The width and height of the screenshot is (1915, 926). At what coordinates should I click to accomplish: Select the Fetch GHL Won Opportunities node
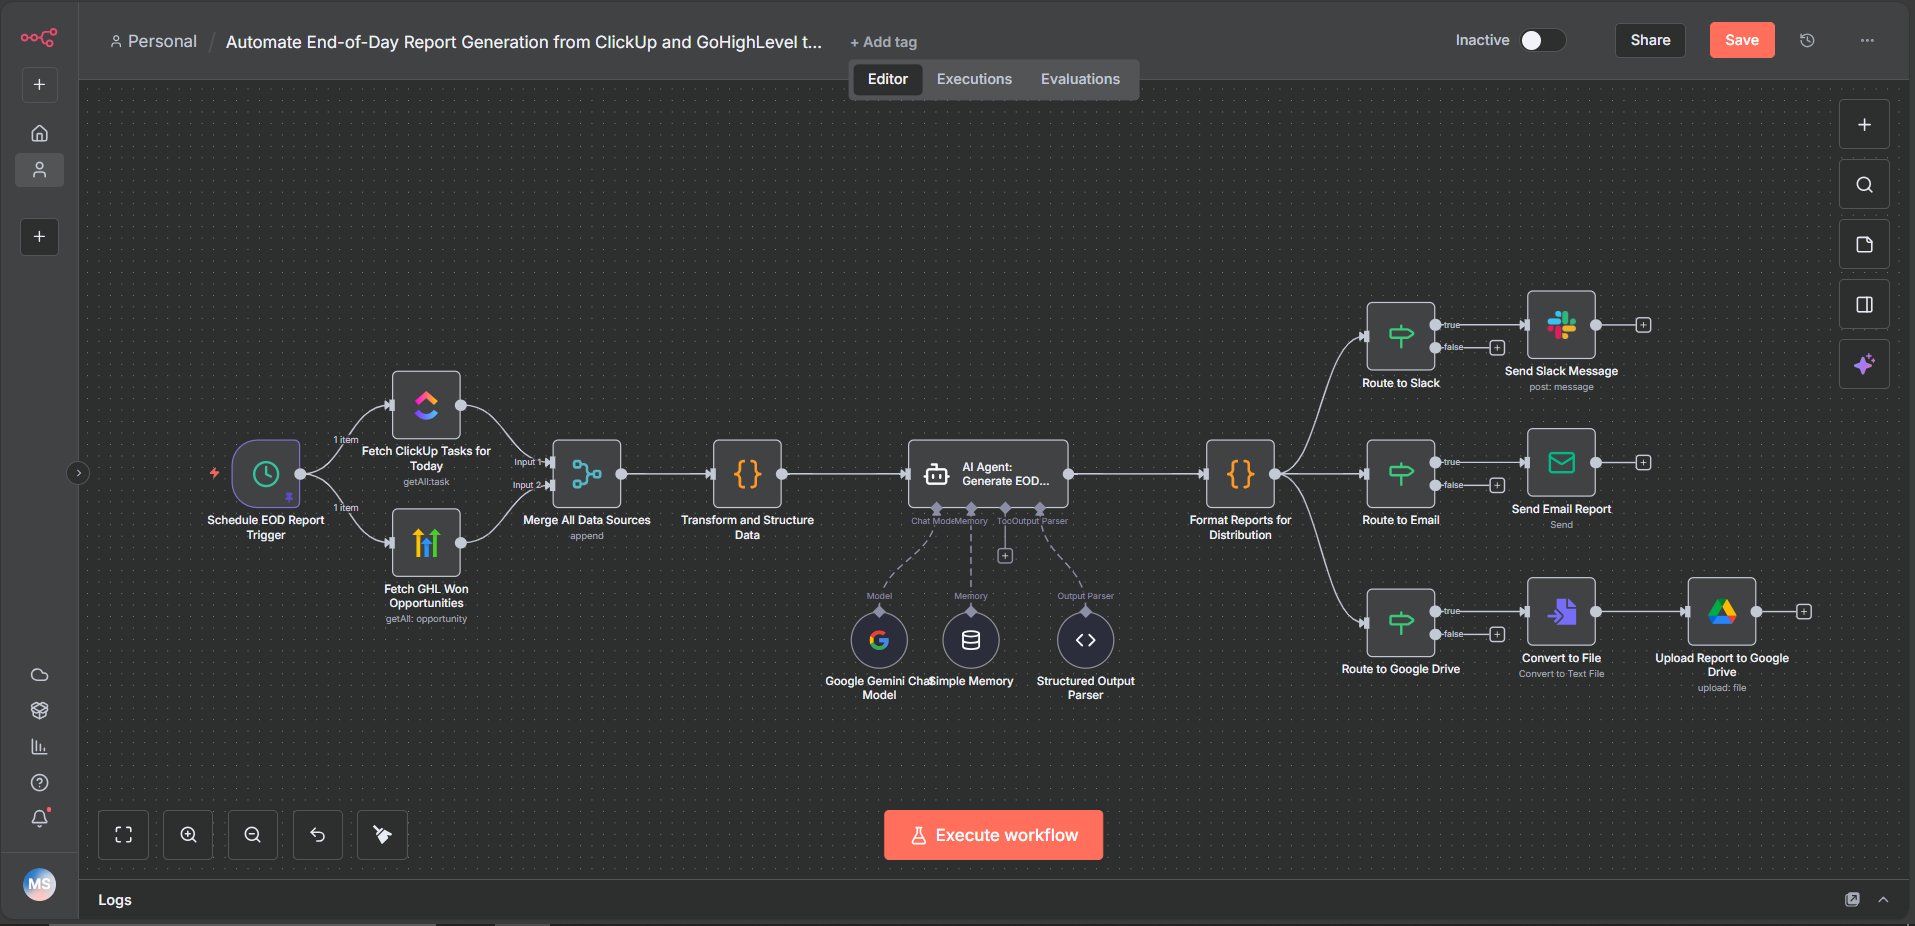(x=426, y=543)
